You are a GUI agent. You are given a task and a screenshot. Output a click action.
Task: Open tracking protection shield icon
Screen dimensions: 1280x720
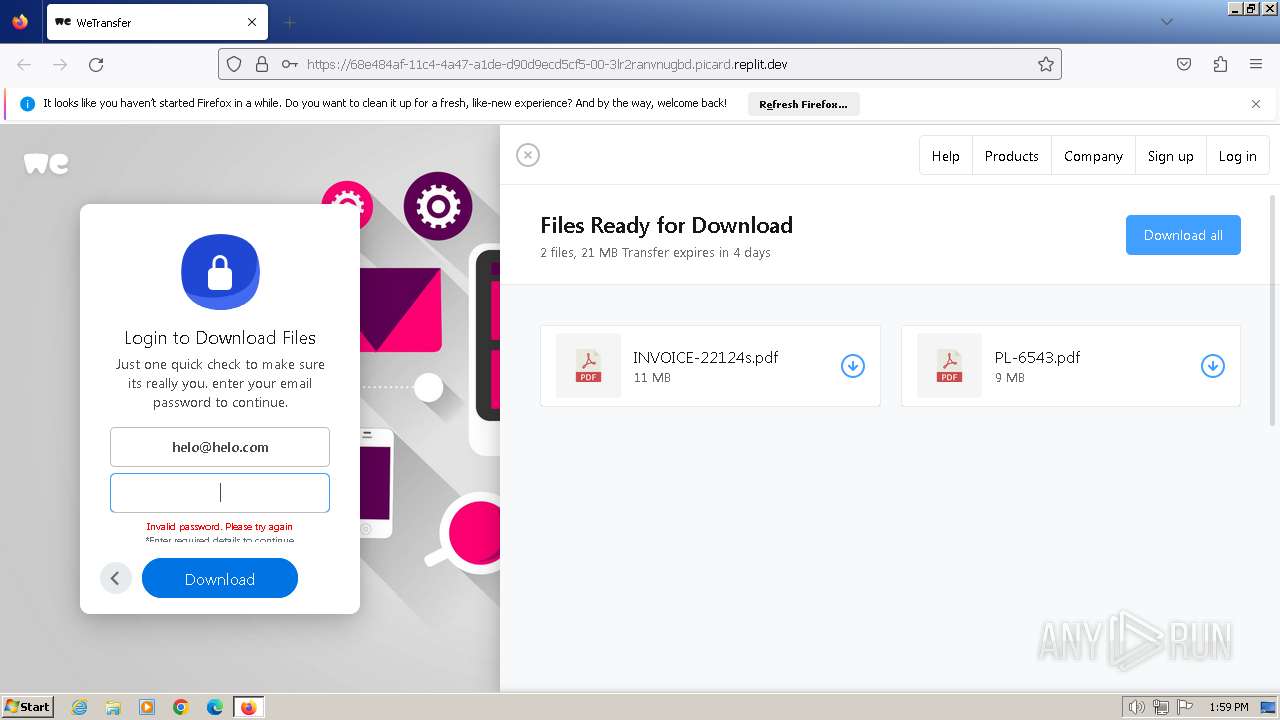234,64
